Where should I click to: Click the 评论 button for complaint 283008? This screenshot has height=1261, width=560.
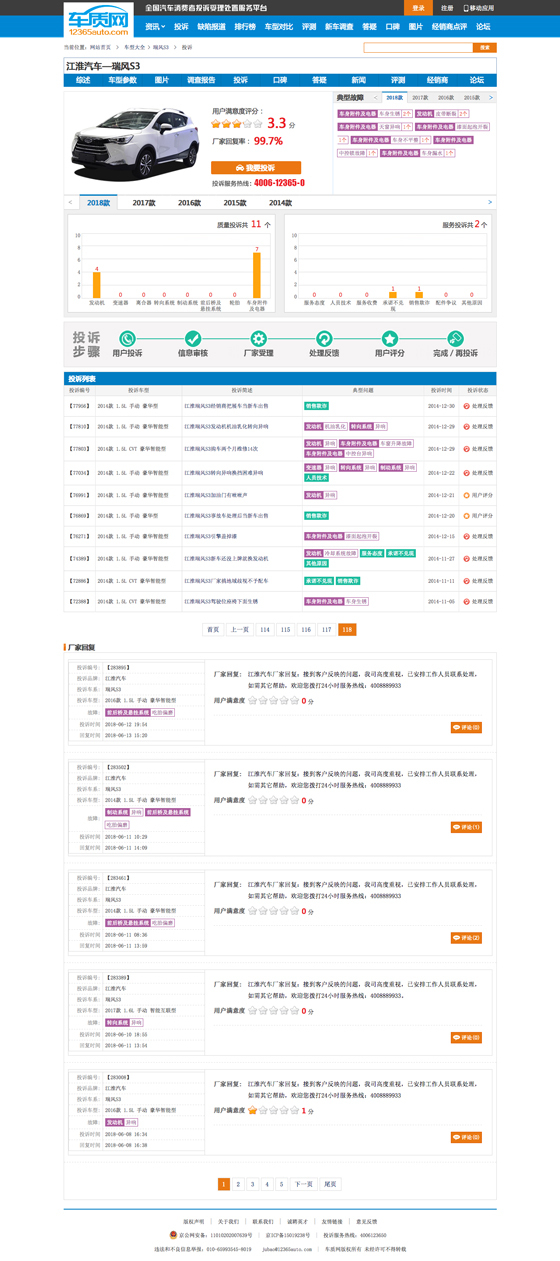[x=466, y=1137]
